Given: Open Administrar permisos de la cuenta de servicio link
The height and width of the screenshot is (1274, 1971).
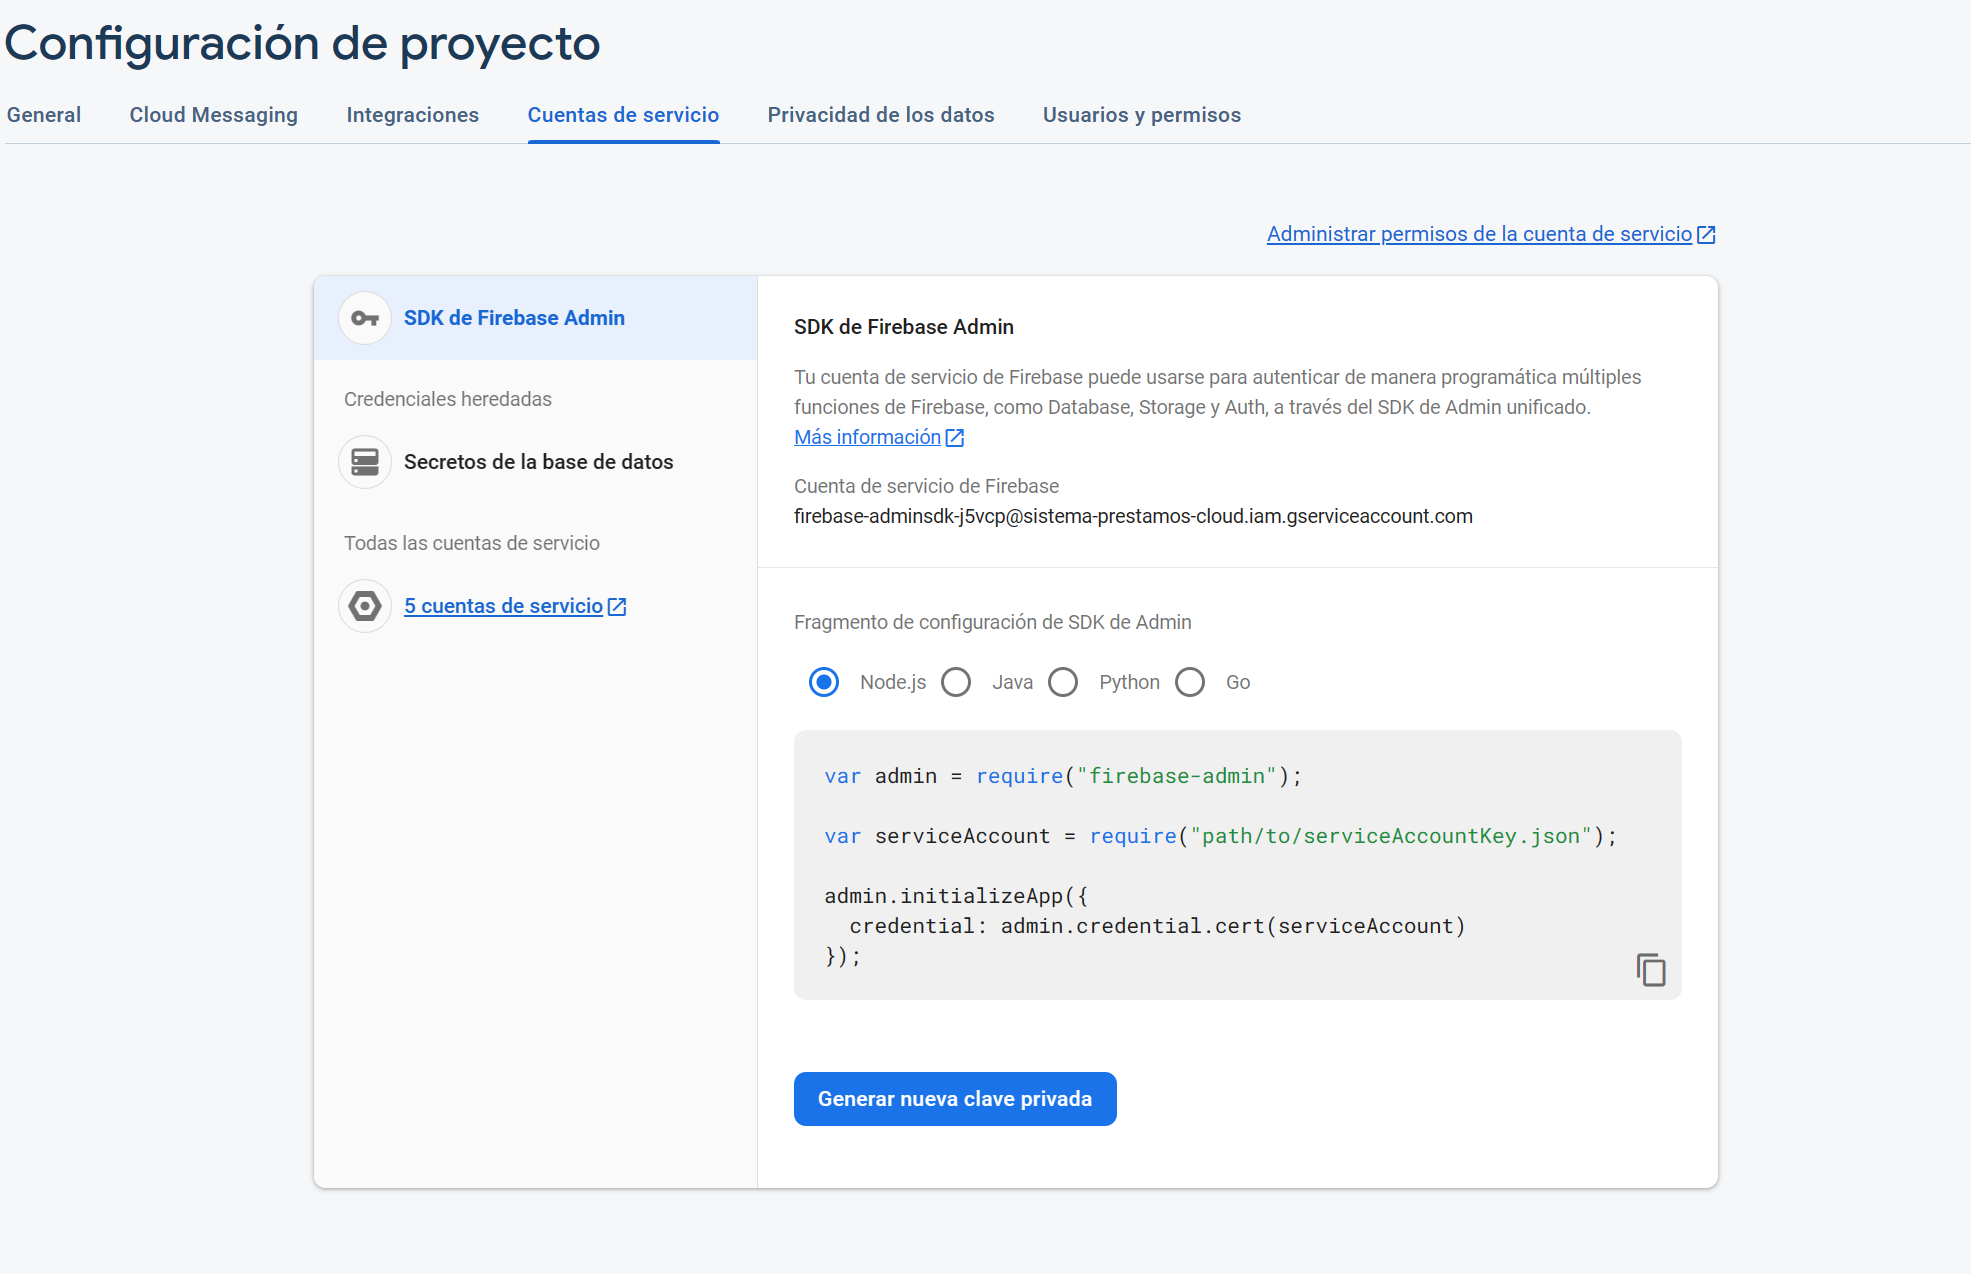Looking at the screenshot, I should click(1480, 234).
